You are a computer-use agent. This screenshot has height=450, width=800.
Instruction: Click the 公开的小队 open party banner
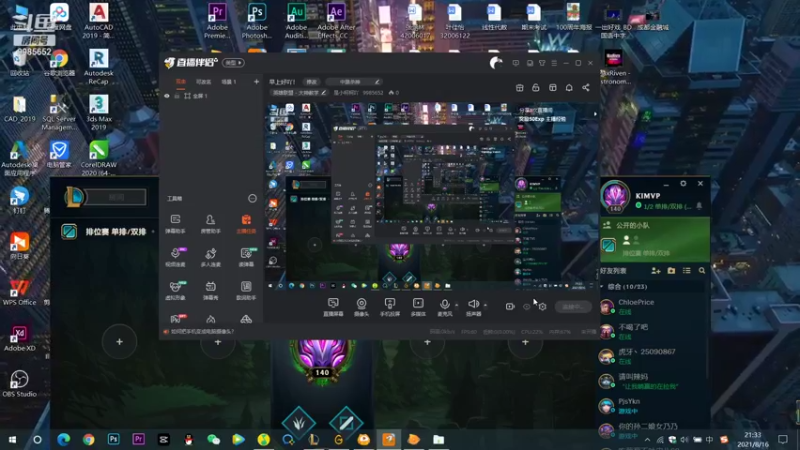point(655,239)
